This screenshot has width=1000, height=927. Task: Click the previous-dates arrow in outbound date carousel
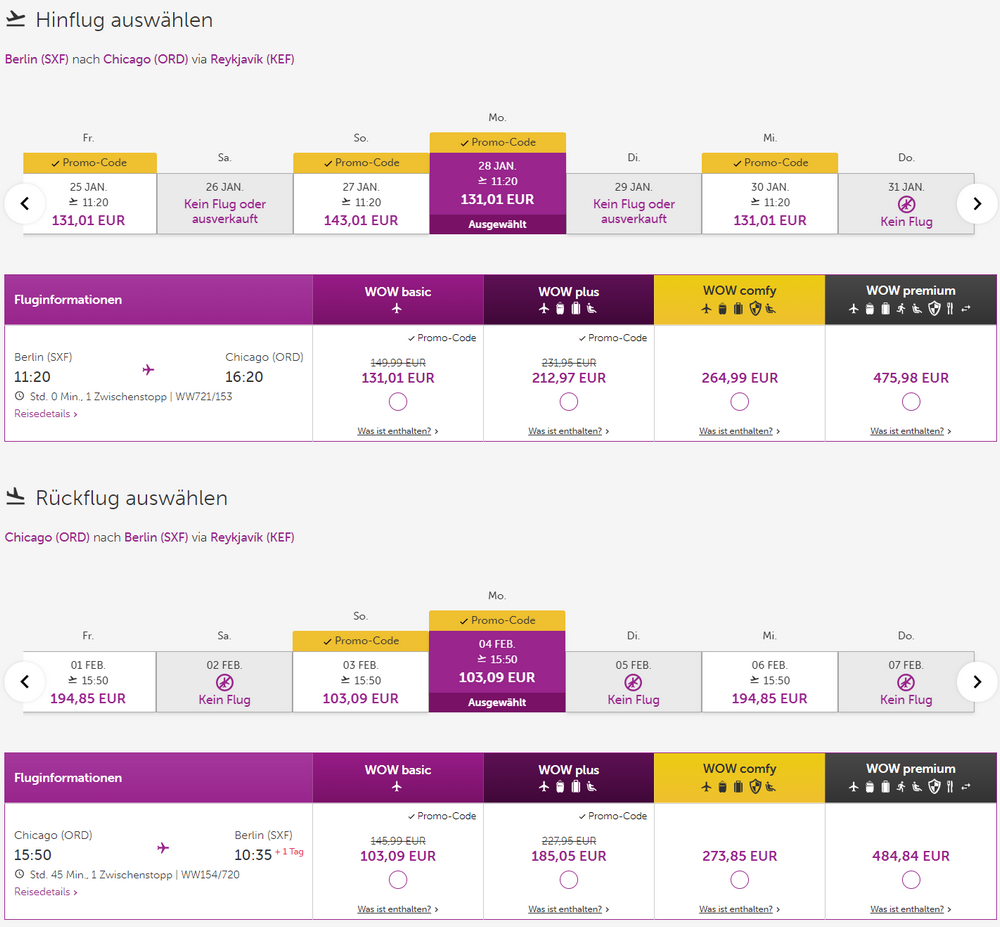[x=25, y=204]
